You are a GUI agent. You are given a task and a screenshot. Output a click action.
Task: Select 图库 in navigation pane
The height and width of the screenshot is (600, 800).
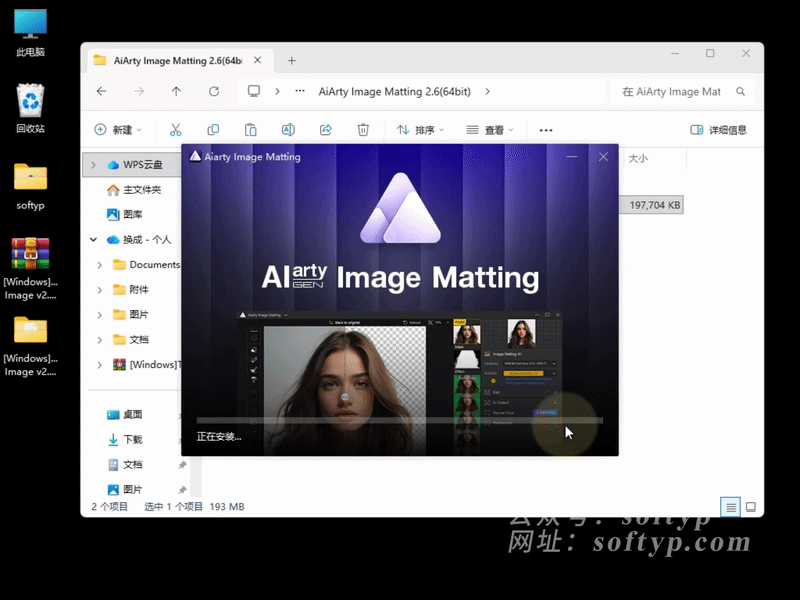(x=125, y=214)
